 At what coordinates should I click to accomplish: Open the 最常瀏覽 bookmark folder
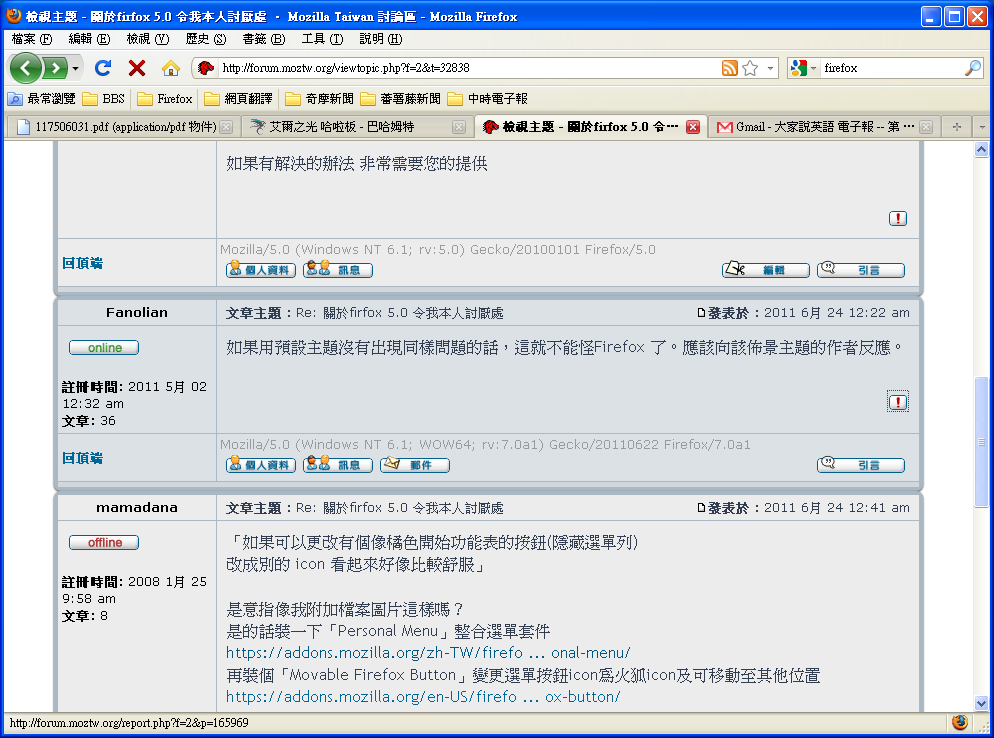[x=42, y=99]
